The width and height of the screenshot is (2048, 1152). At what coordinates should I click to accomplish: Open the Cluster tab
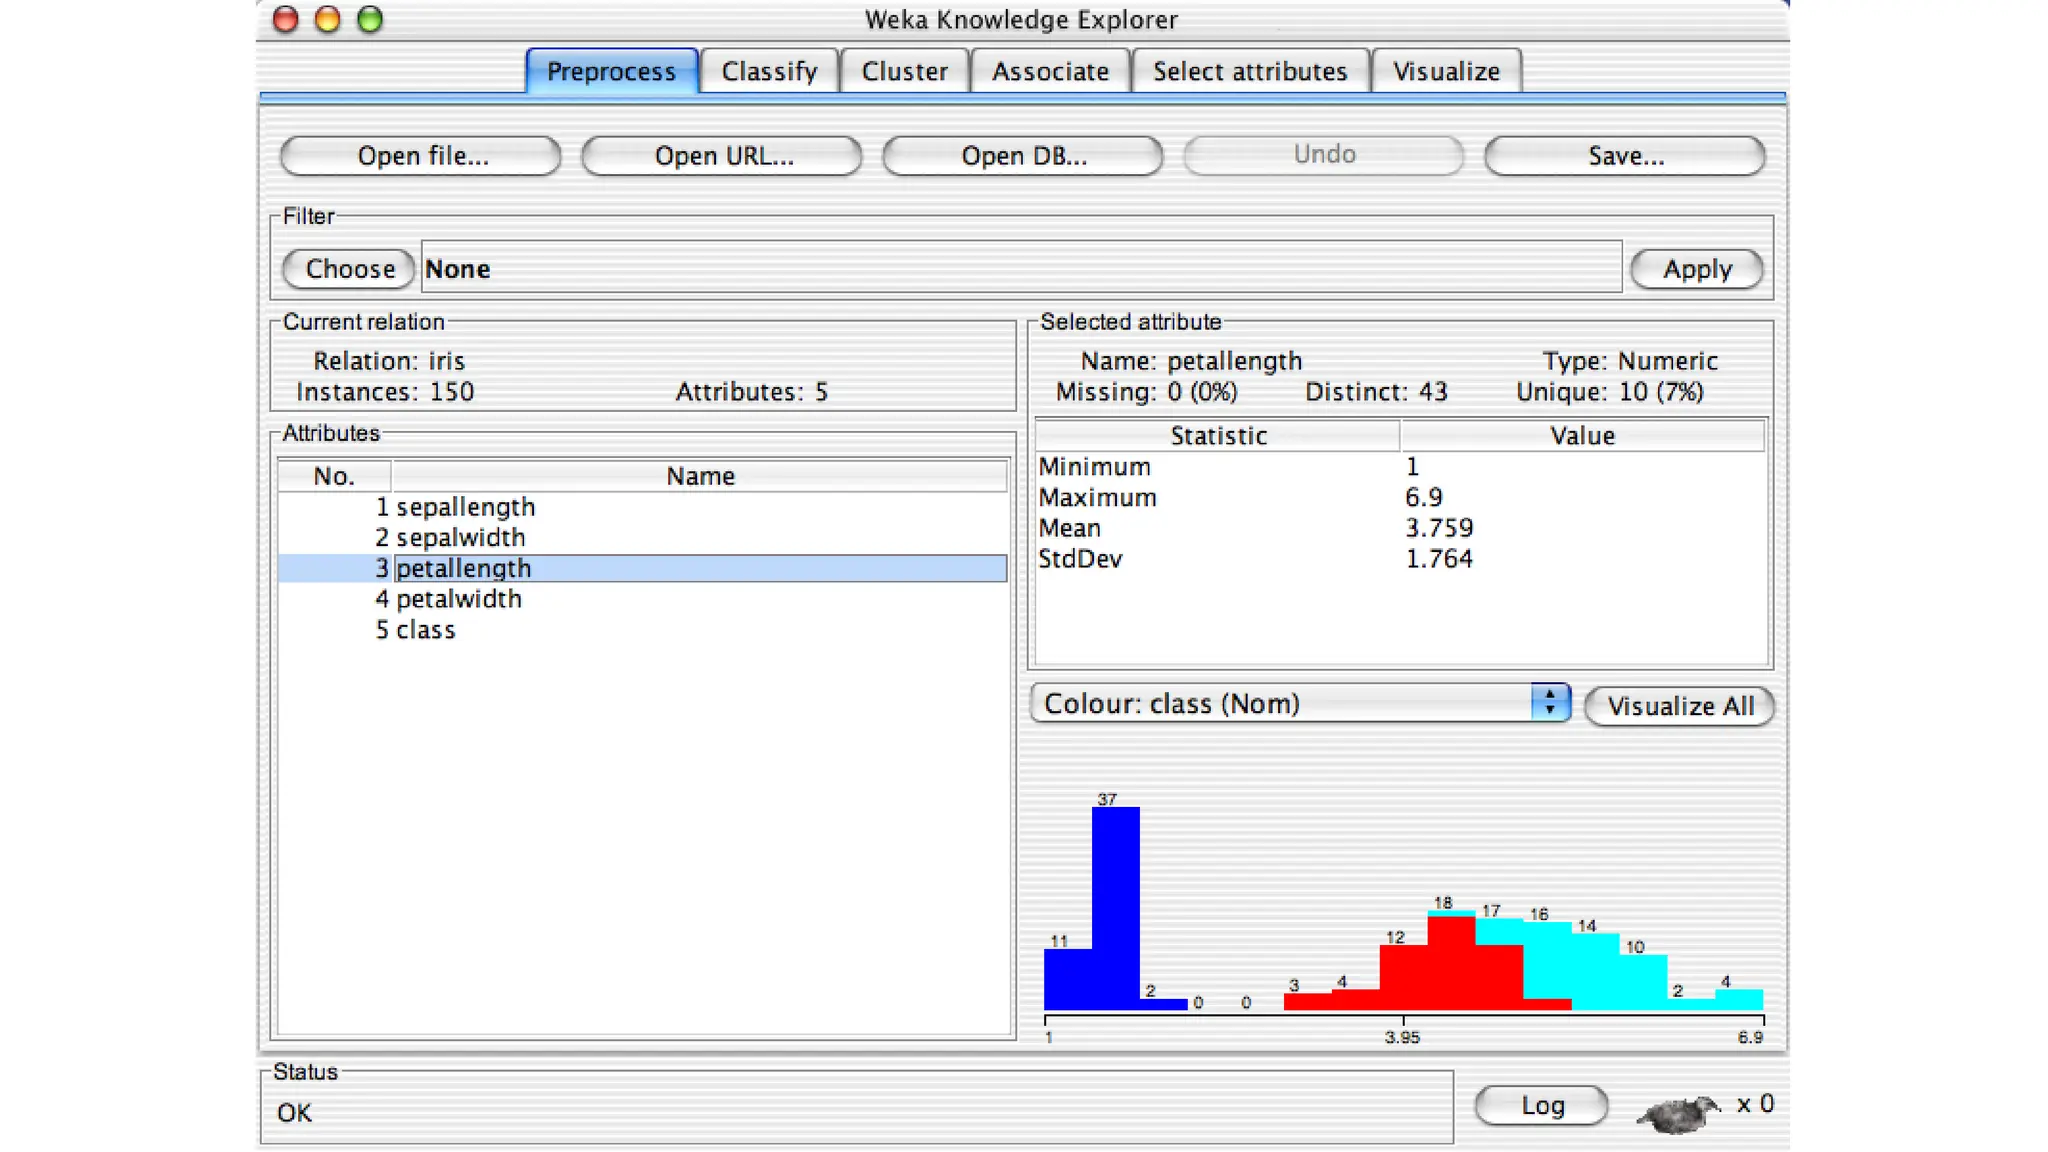click(x=904, y=72)
